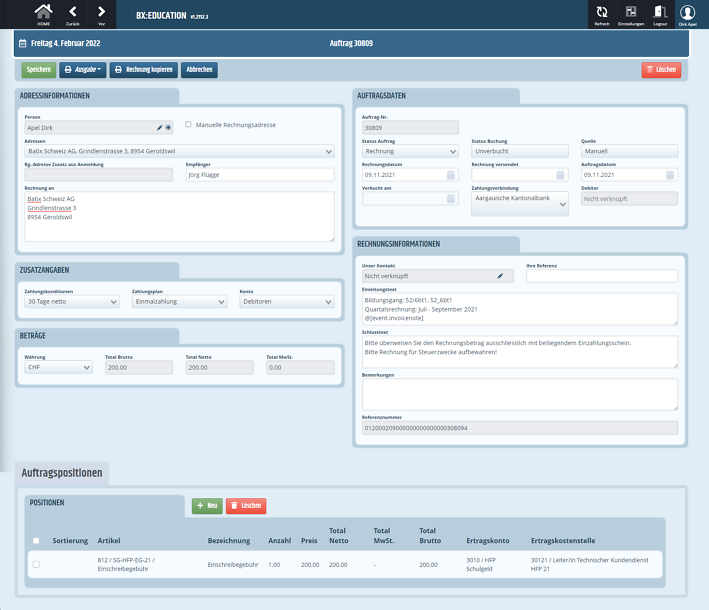Open the Zahlungsverbindung dropdown
Image resolution: width=709 pixels, height=610 pixels.
(520, 203)
